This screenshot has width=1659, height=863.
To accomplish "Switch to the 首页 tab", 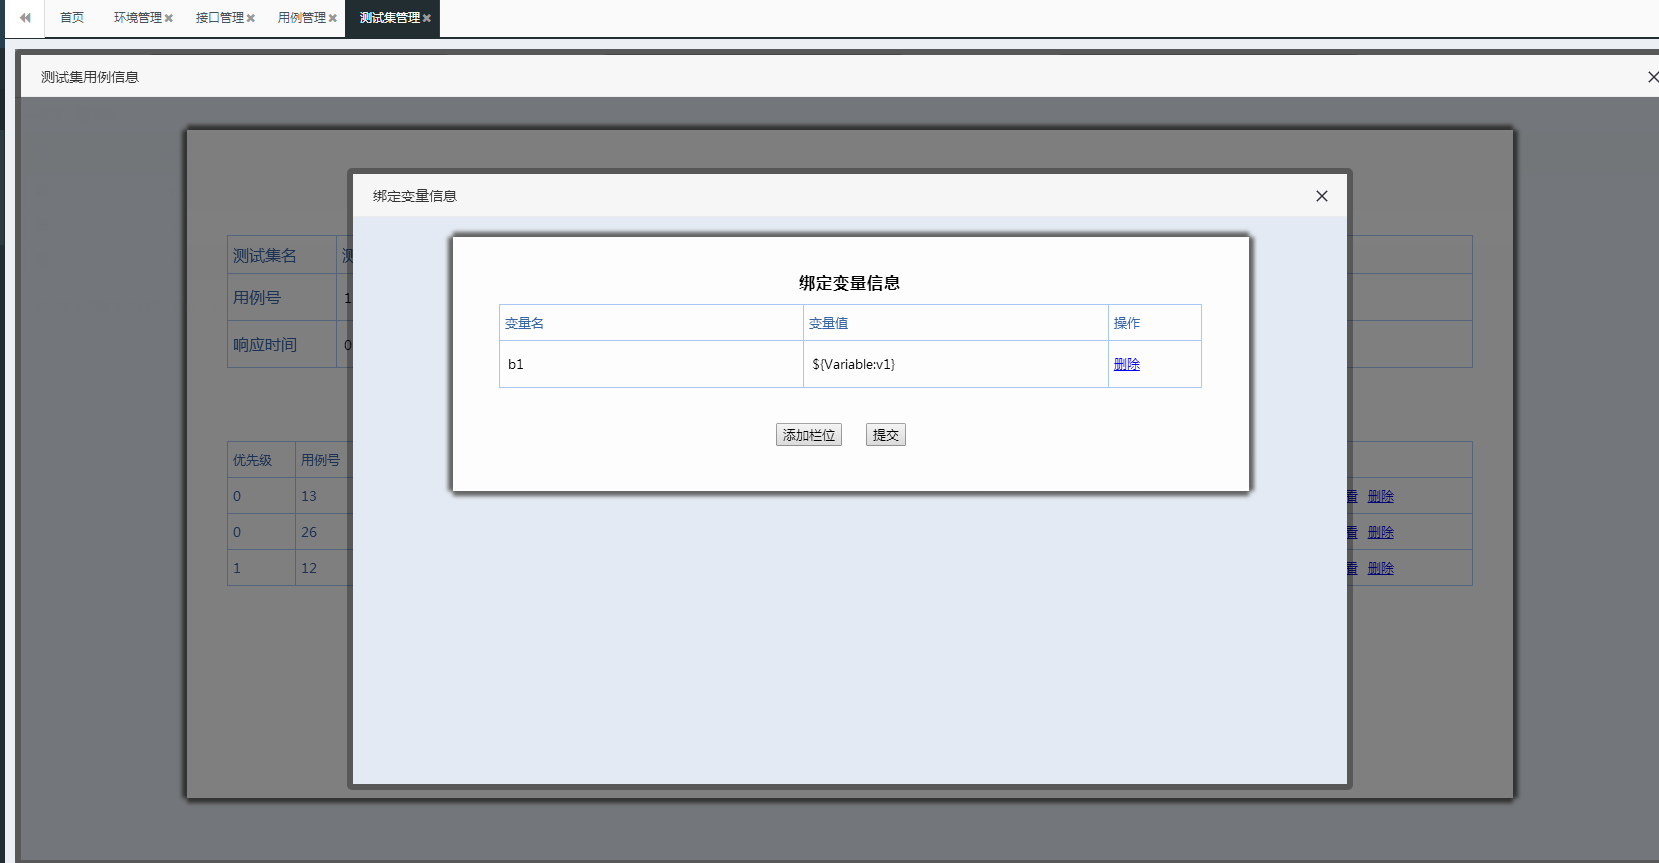I will (x=72, y=18).
